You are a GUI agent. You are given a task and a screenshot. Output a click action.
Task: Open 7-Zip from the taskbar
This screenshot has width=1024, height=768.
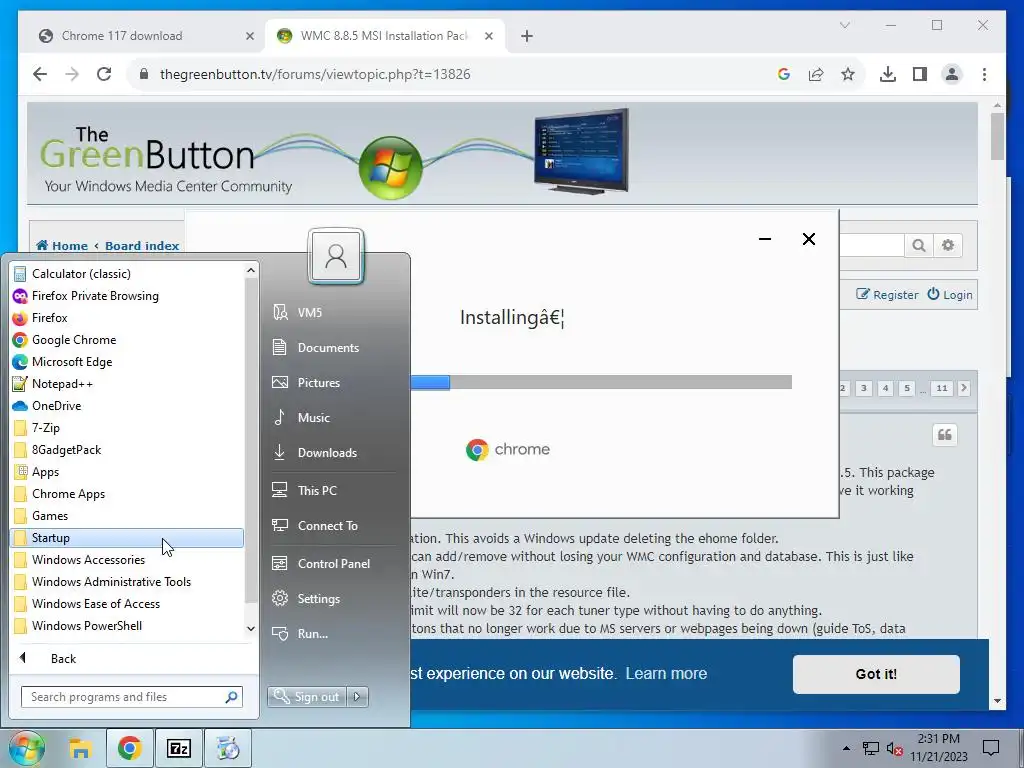[178, 748]
